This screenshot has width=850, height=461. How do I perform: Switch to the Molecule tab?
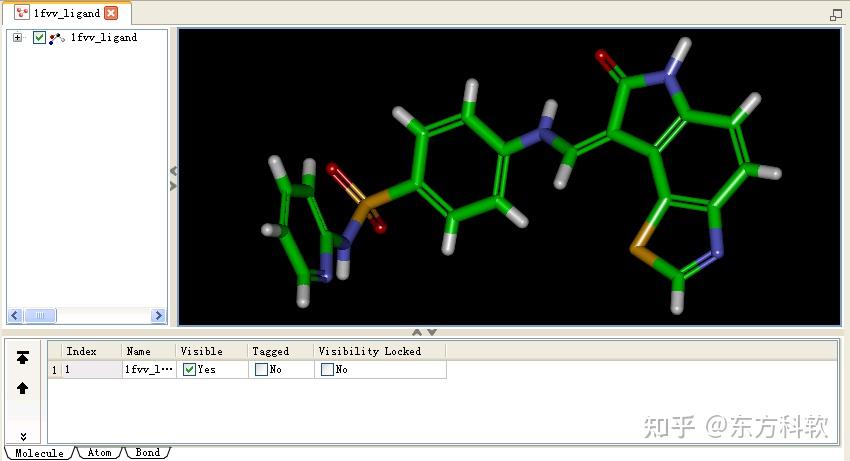(39, 453)
